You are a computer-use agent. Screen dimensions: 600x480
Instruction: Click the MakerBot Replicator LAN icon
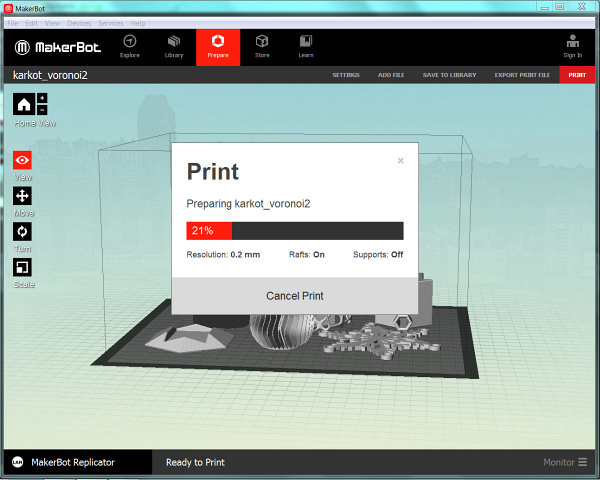[18, 462]
